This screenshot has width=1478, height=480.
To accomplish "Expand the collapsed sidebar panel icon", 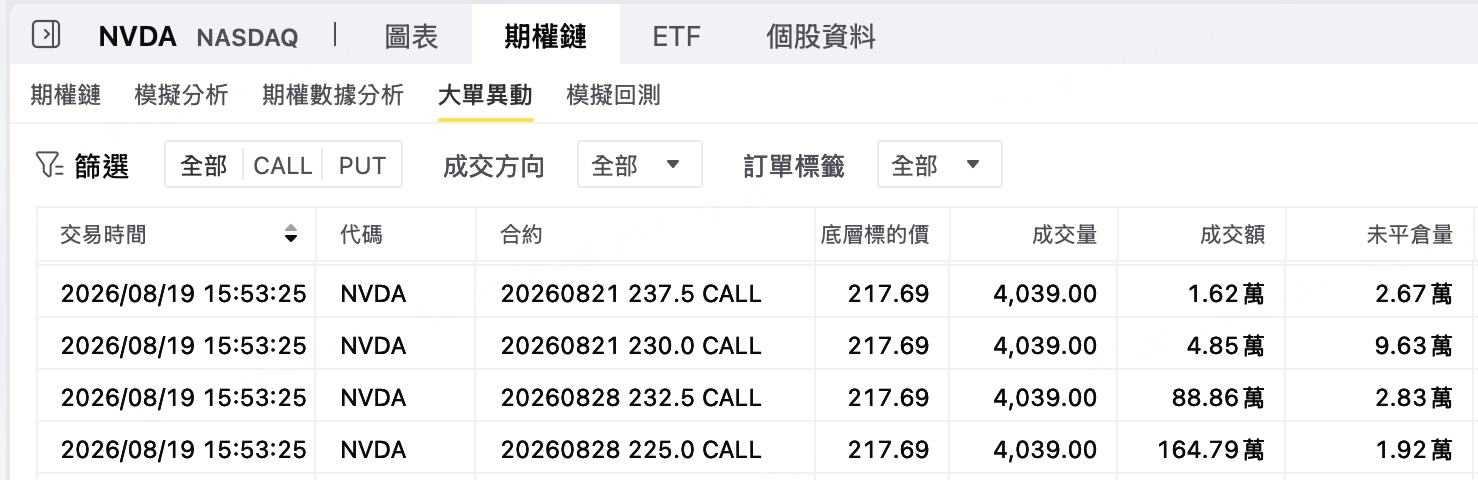I will [x=46, y=35].
